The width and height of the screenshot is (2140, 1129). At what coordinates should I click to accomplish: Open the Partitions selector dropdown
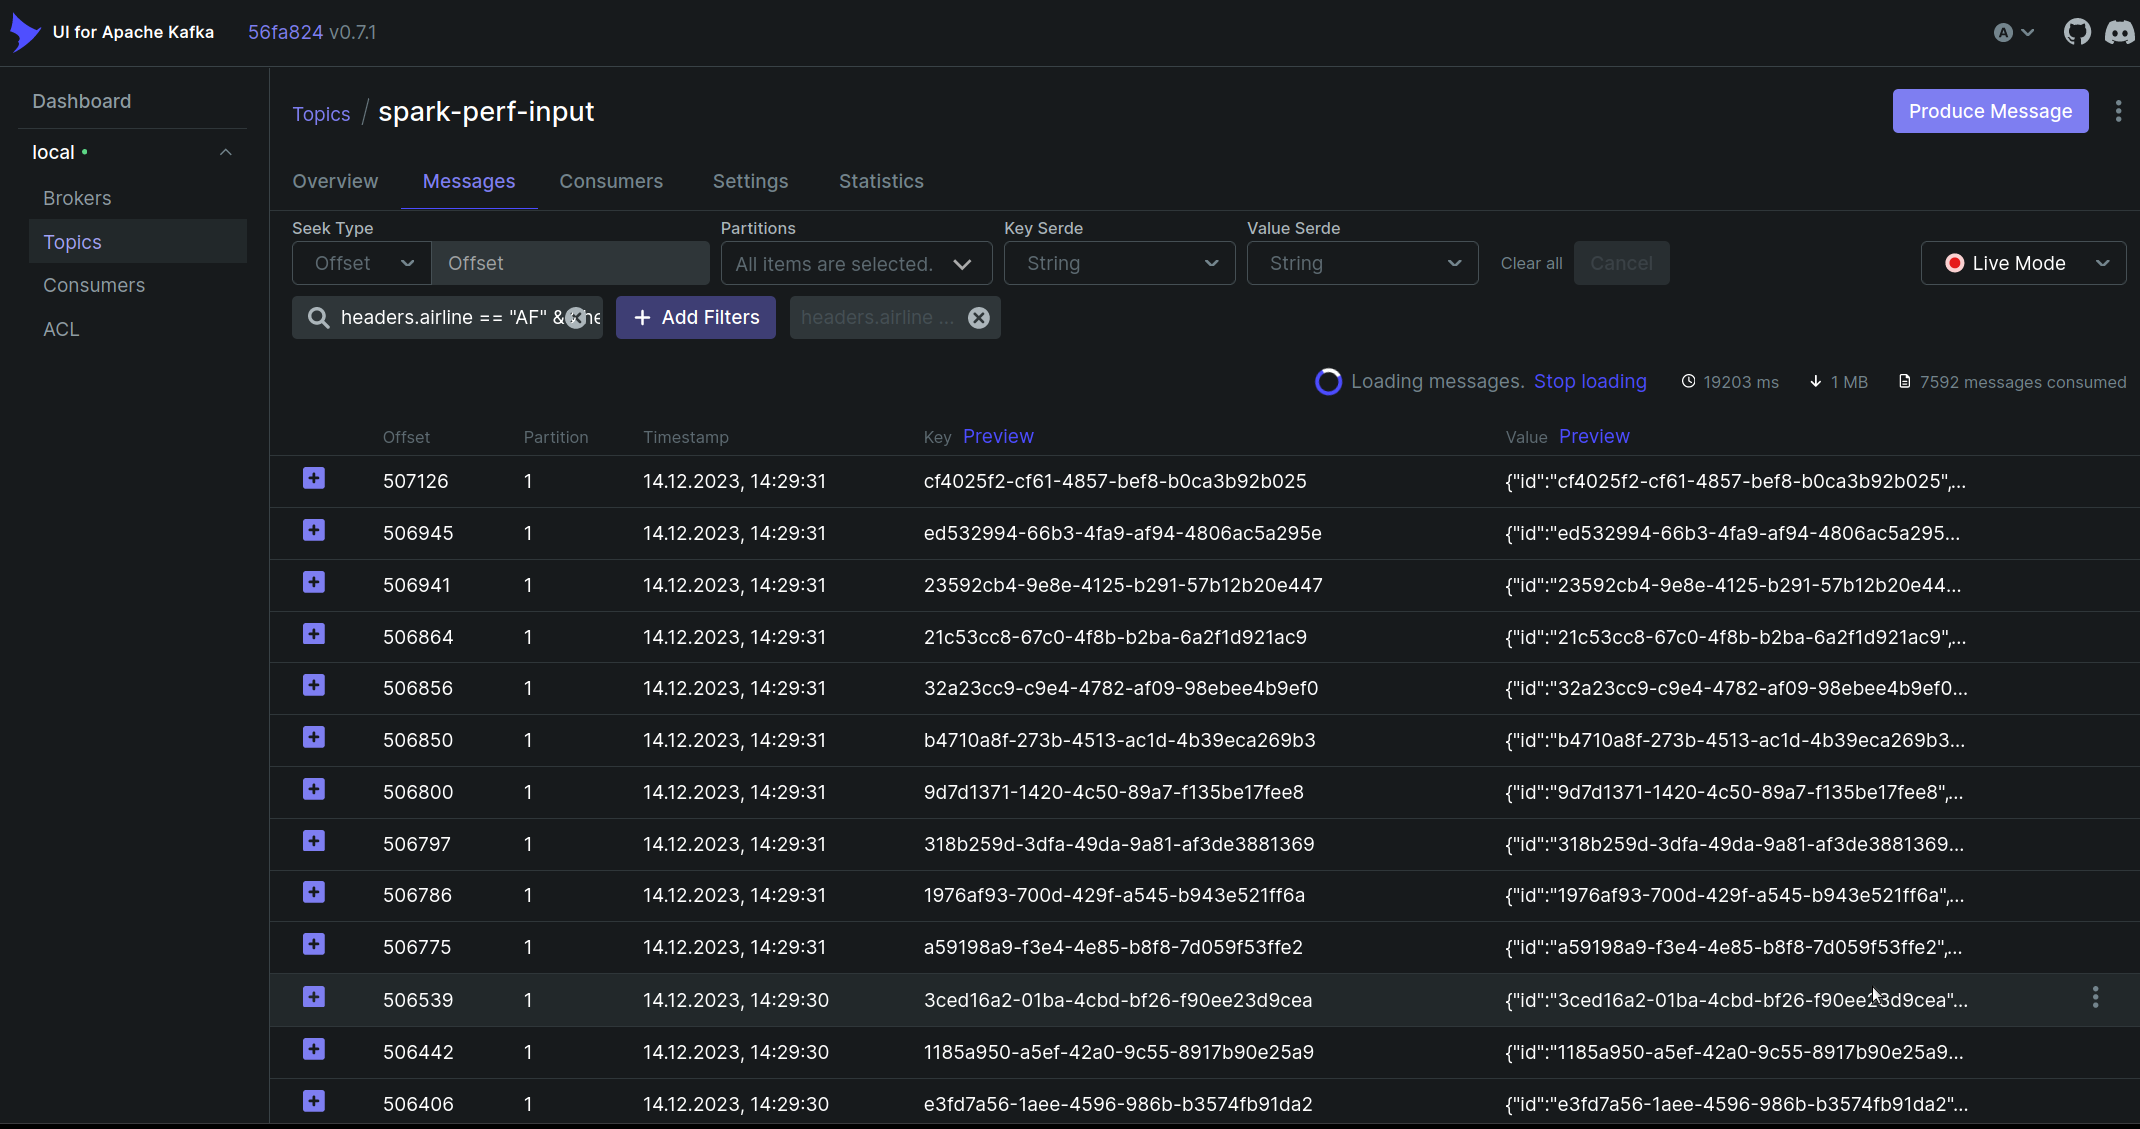point(856,263)
